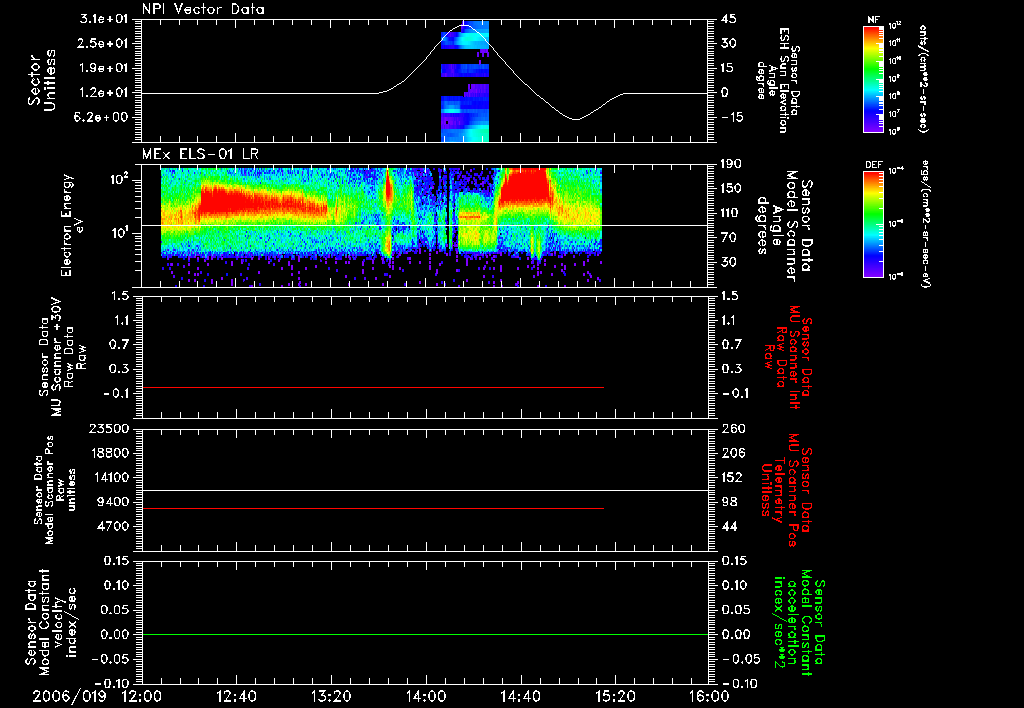Image resolution: width=1024 pixels, height=708 pixels.
Task: Click the white sun elevation curve peak
Action: 464,25
